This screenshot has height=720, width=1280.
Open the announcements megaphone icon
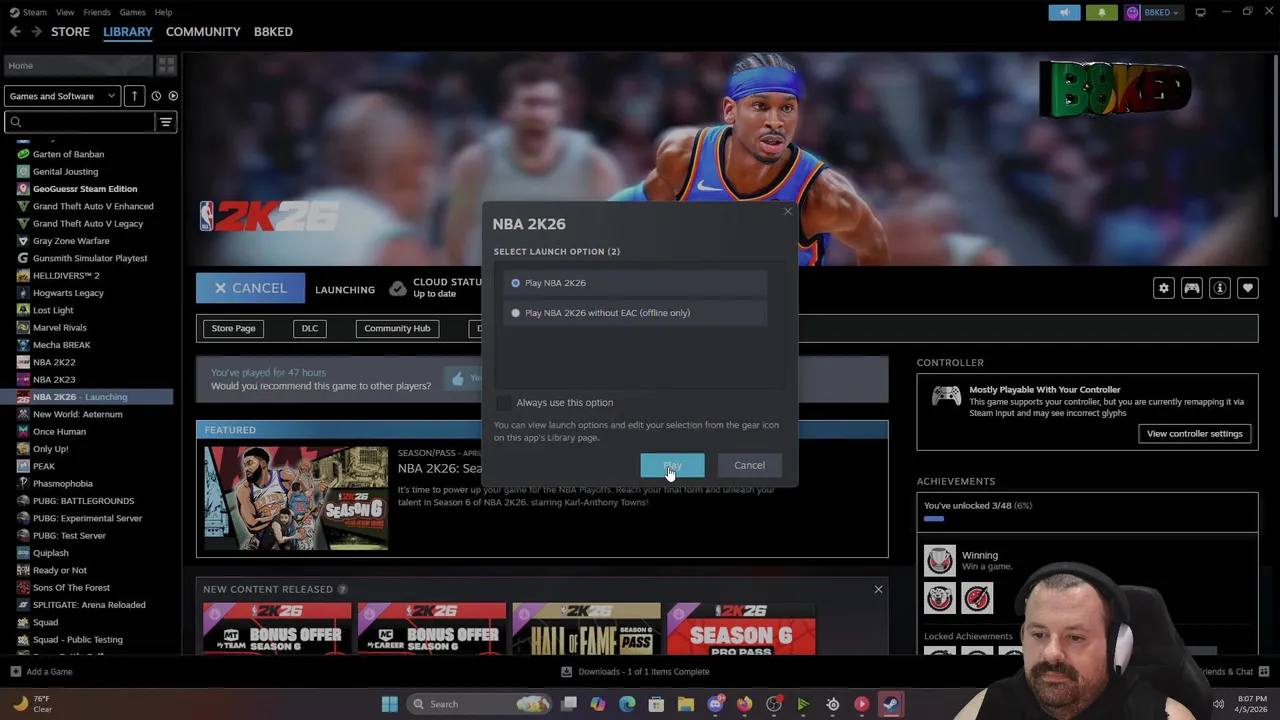click(1064, 12)
